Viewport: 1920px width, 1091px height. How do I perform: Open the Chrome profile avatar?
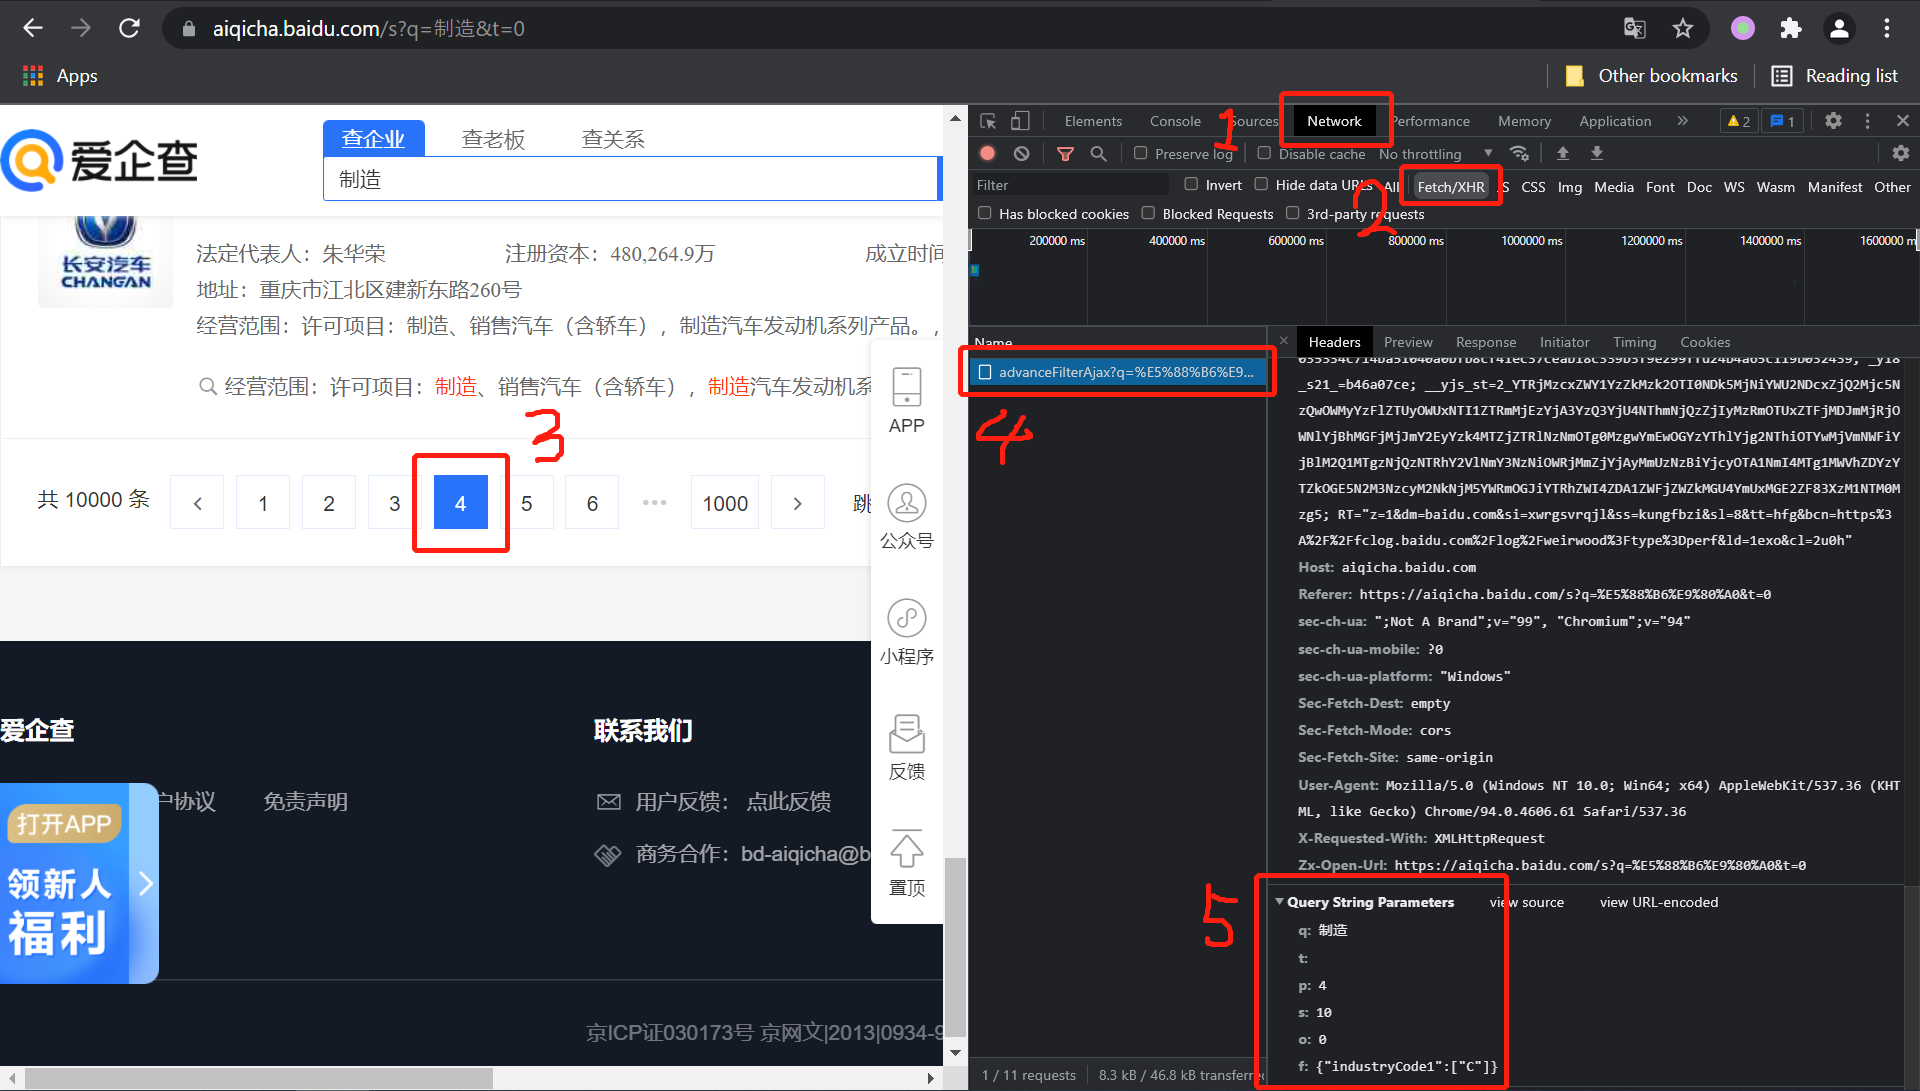tap(1839, 28)
